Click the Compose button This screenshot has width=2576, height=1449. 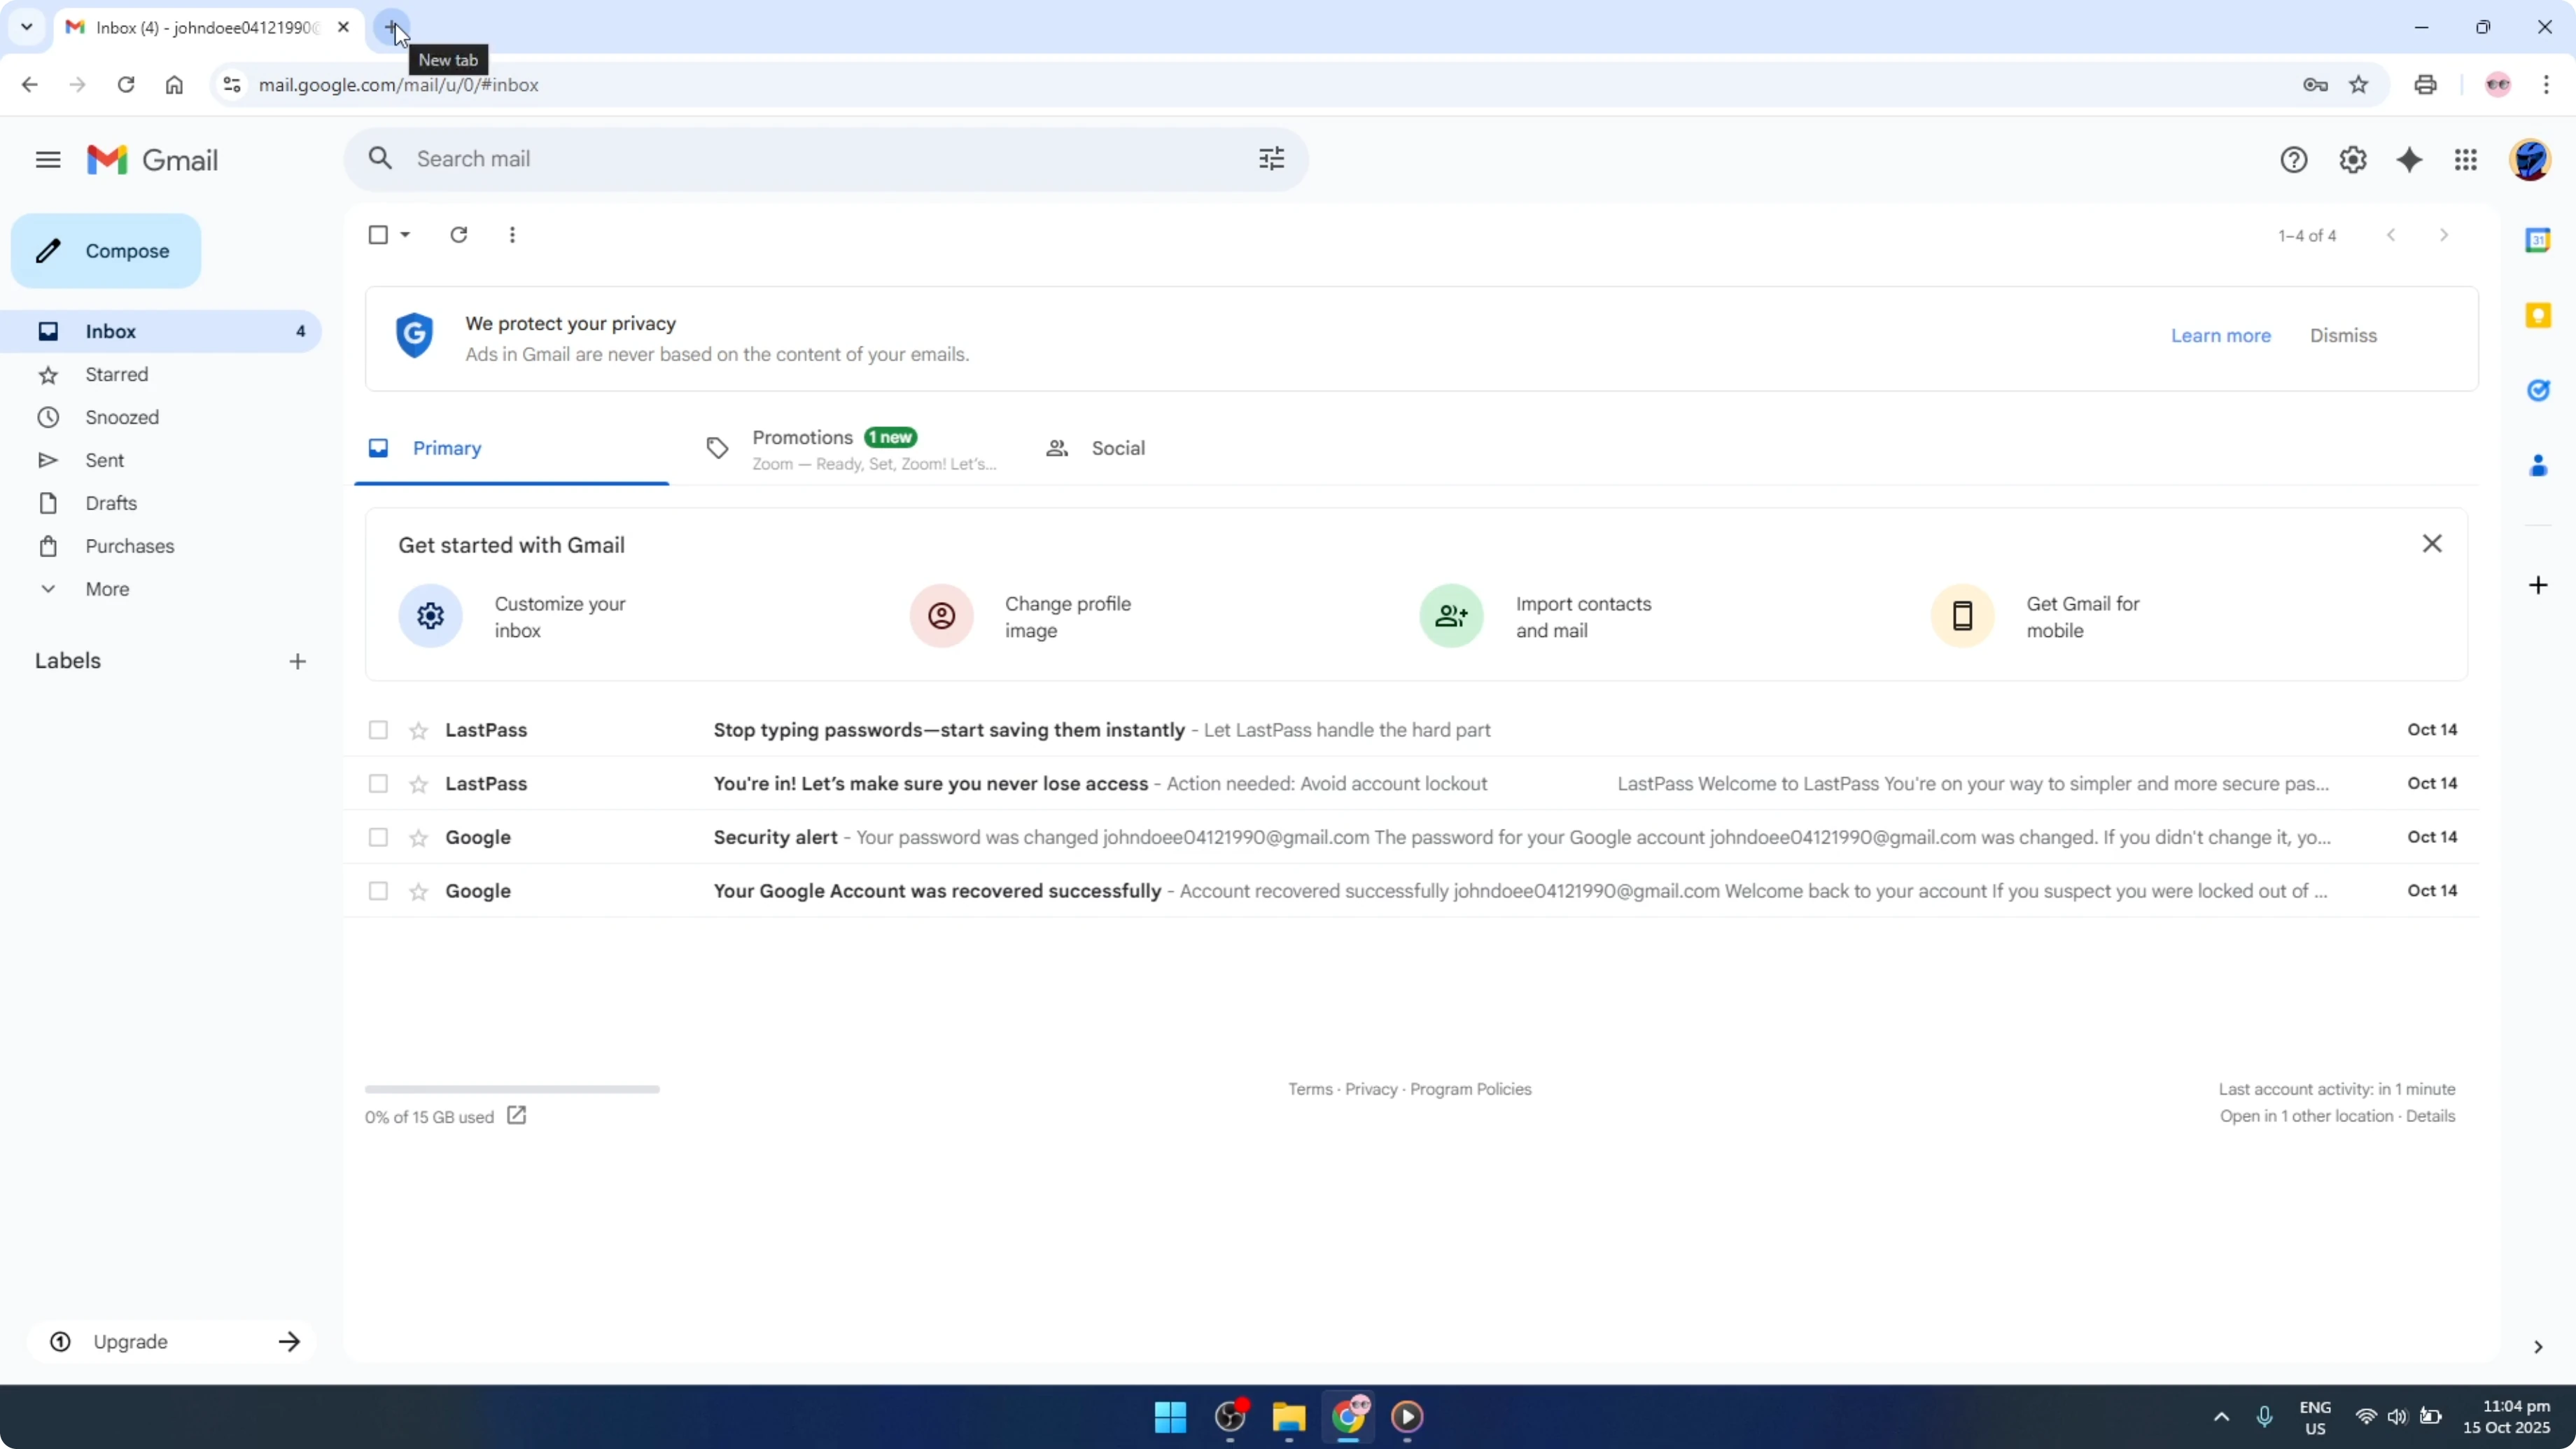point(106,251)
